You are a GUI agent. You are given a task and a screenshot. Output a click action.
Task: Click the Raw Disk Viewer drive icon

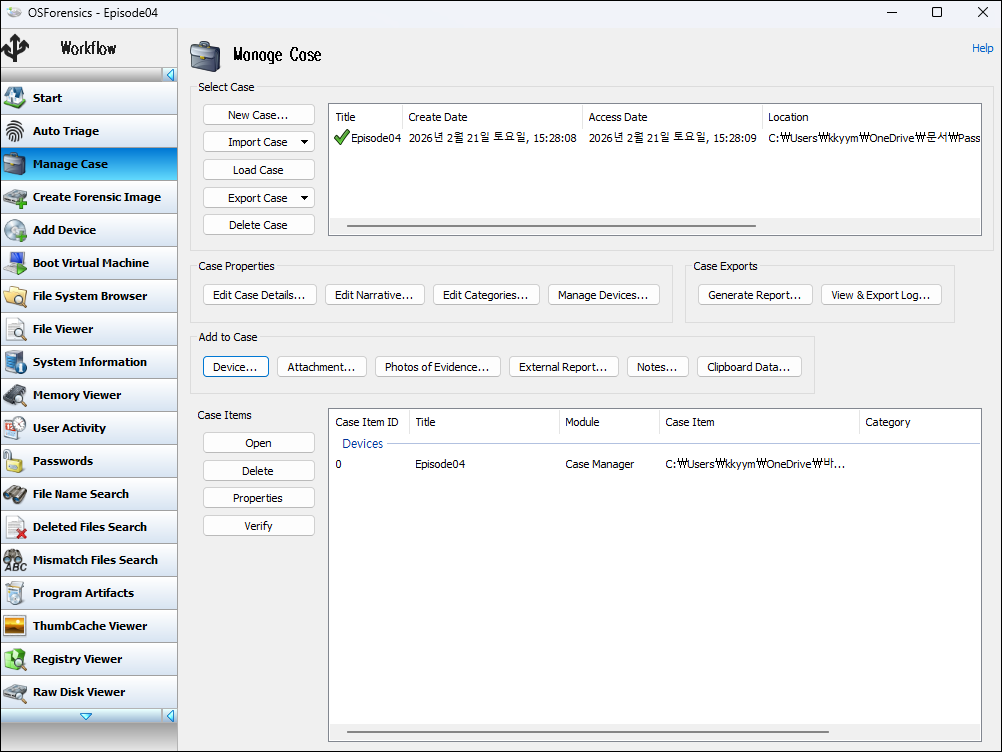click(15, 693)
